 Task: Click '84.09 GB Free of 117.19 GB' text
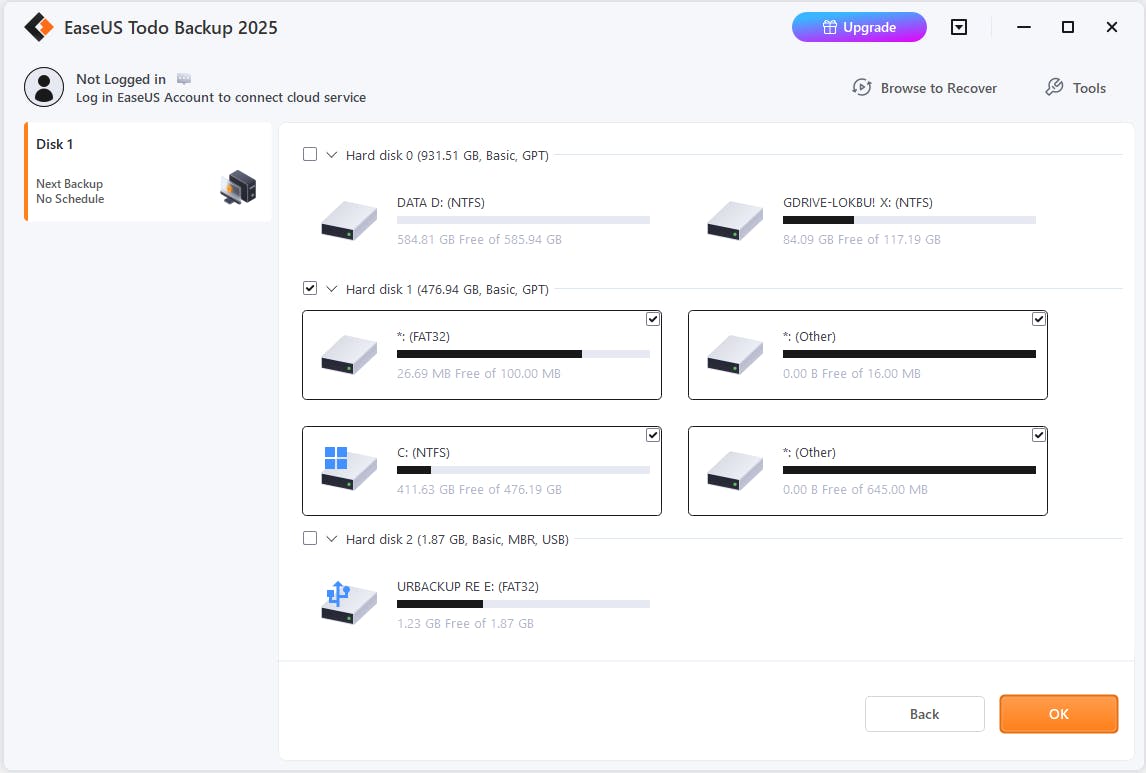tap(862, 239)
